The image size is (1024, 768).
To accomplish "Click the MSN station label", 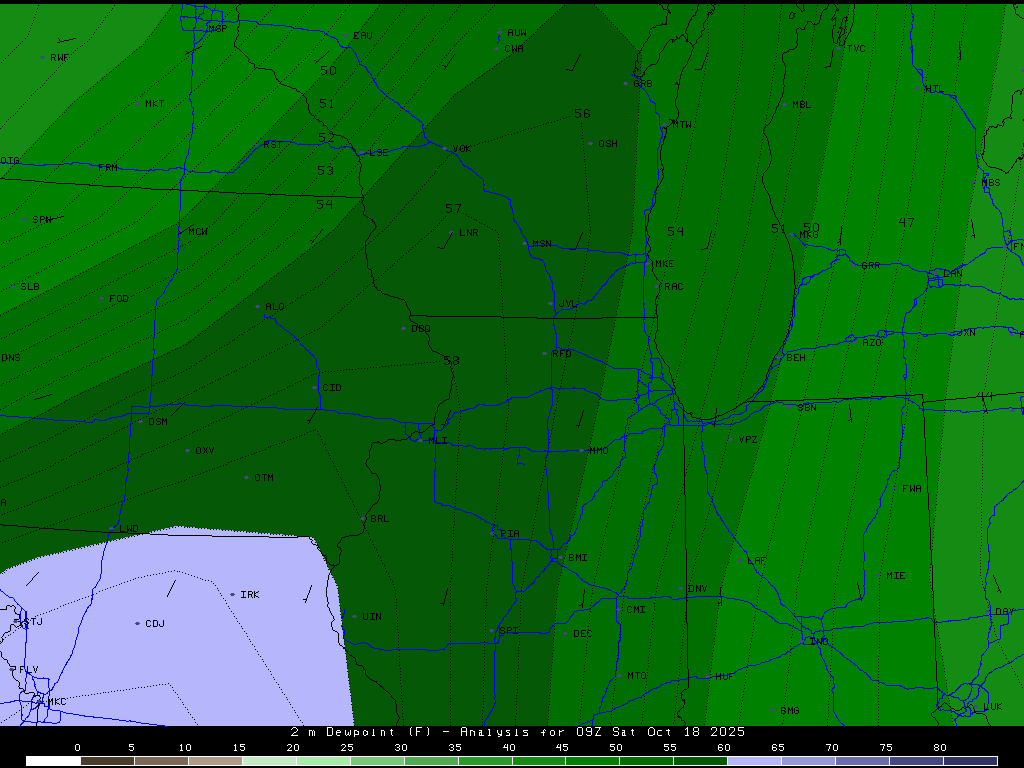I will pyautogui.click(x=541, y=244).
